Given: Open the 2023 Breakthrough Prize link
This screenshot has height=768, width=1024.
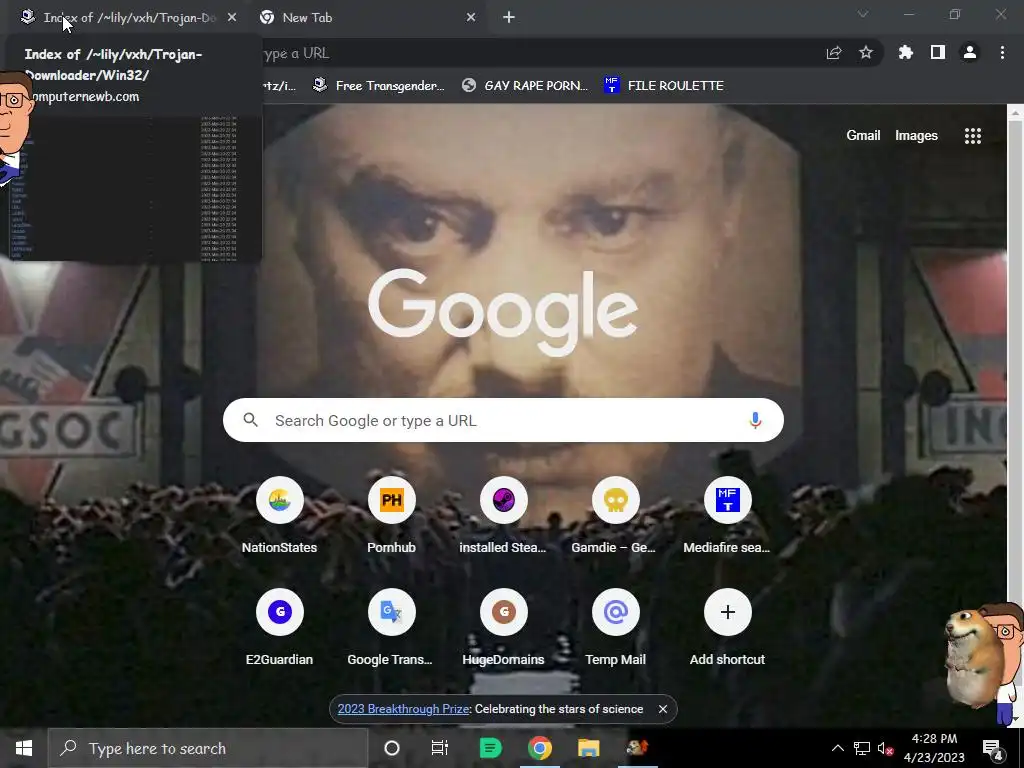Looking at the screenshot, I should pyautogui.click(x=404, y=709).
